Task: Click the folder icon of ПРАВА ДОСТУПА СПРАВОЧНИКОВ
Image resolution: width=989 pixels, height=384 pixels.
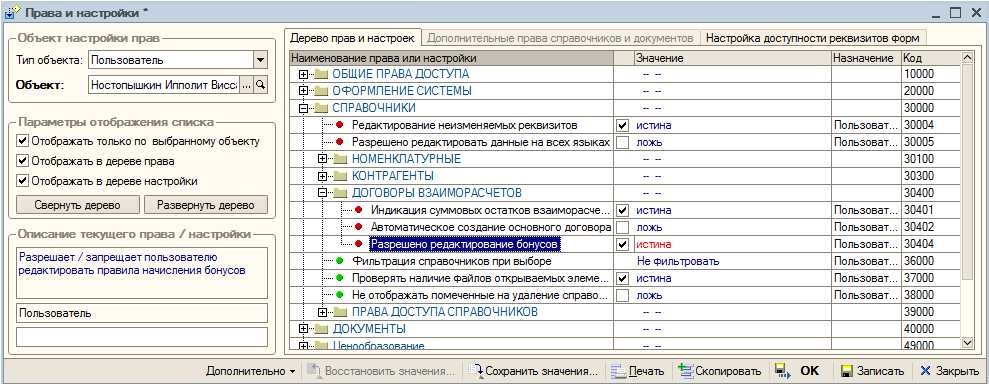Action: [x=341, y=312]
